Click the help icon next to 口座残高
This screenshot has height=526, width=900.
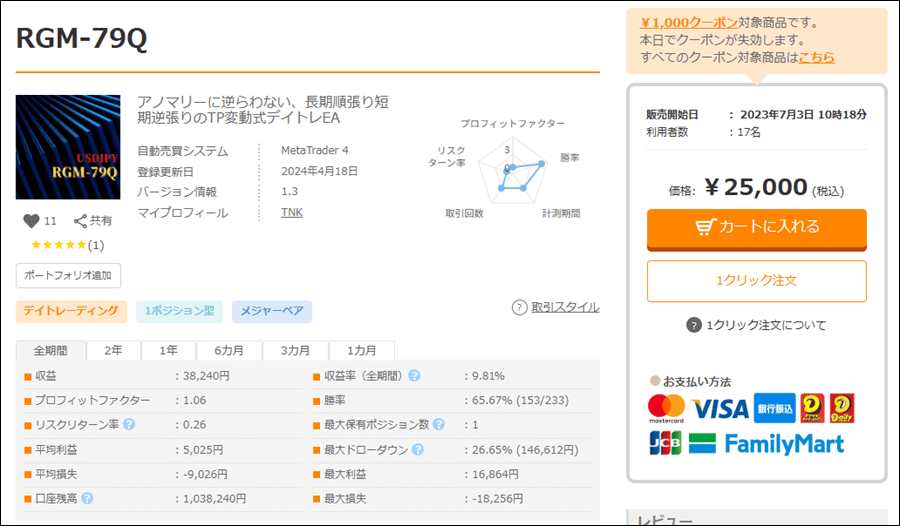point(87,498)
